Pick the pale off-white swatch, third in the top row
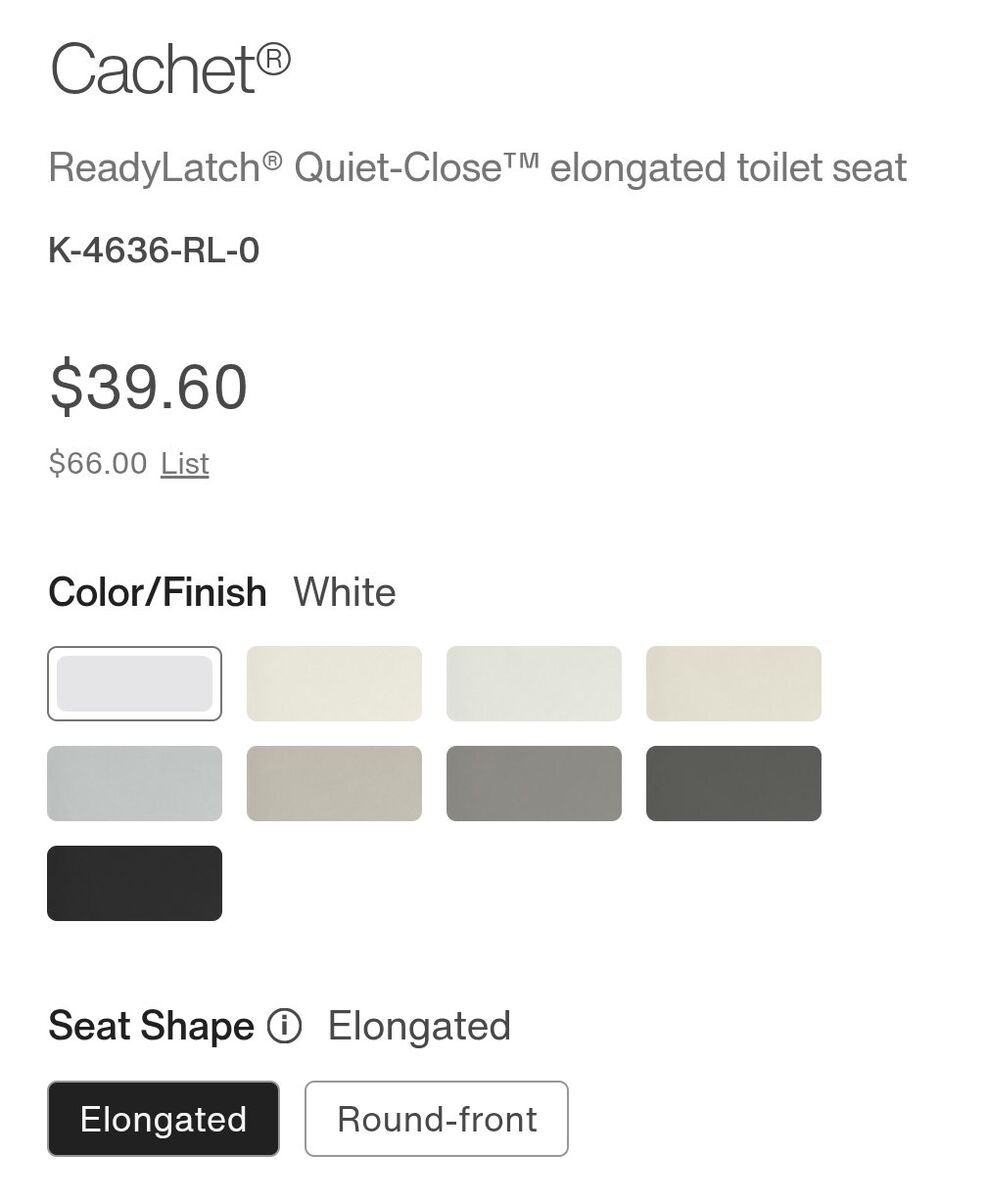The image size is (987, 1200). click(534, 684)
